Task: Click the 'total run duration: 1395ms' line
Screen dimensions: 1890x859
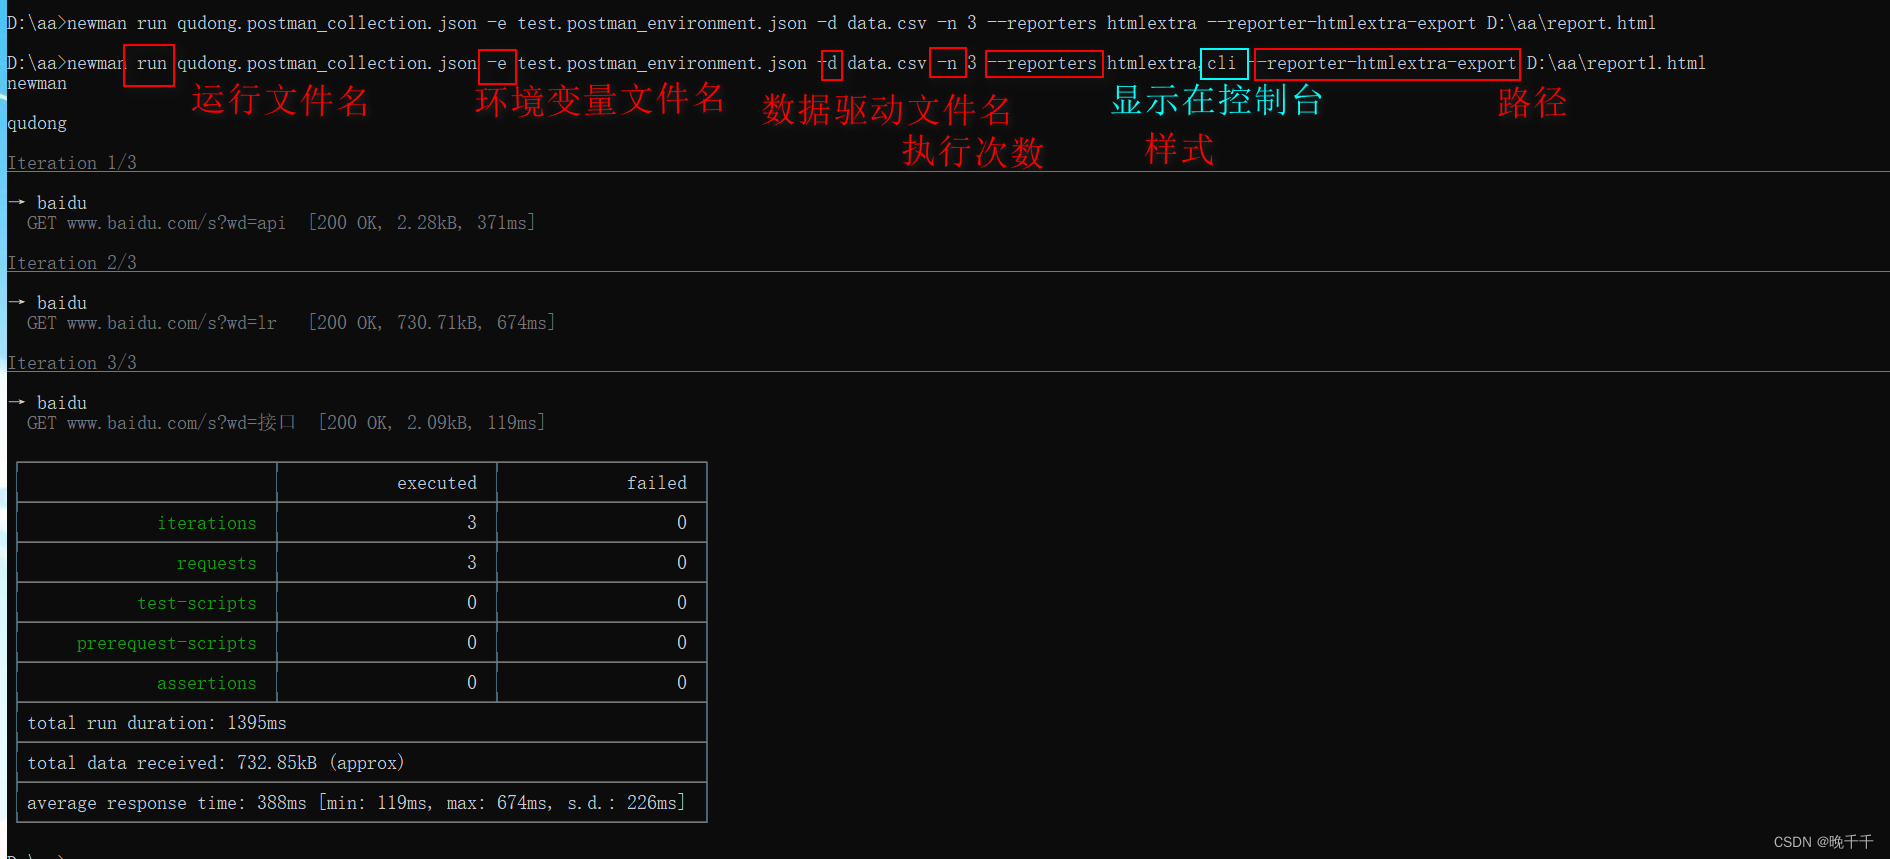Action: [157, 723]
